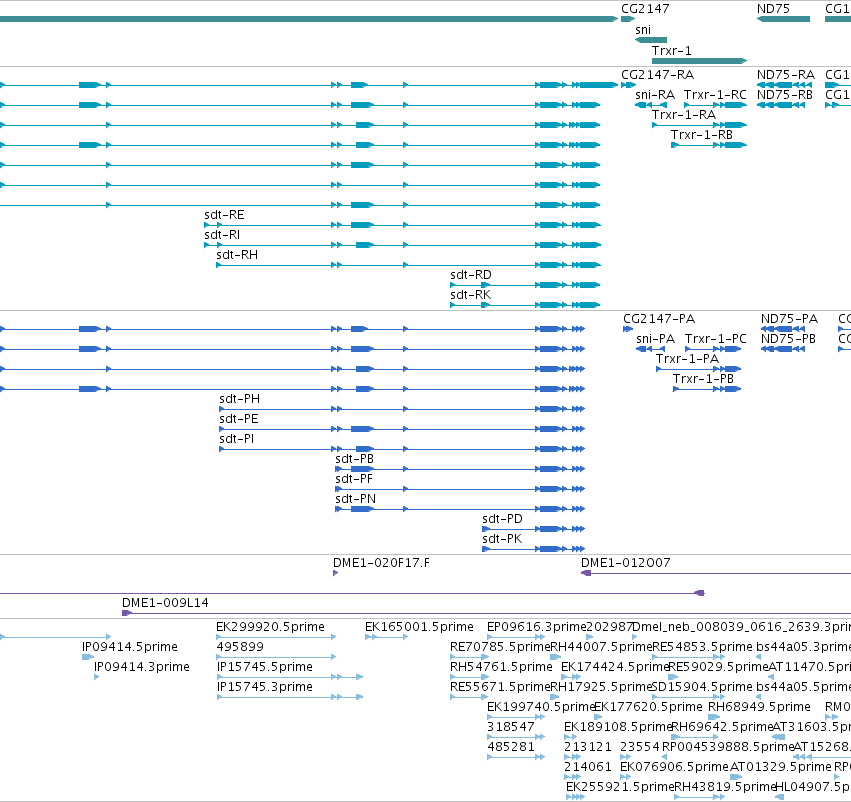Select the sdt-PF protein label
Image resolution: width=851 pixels, height=802 pixels.
[x=354, y=479]
